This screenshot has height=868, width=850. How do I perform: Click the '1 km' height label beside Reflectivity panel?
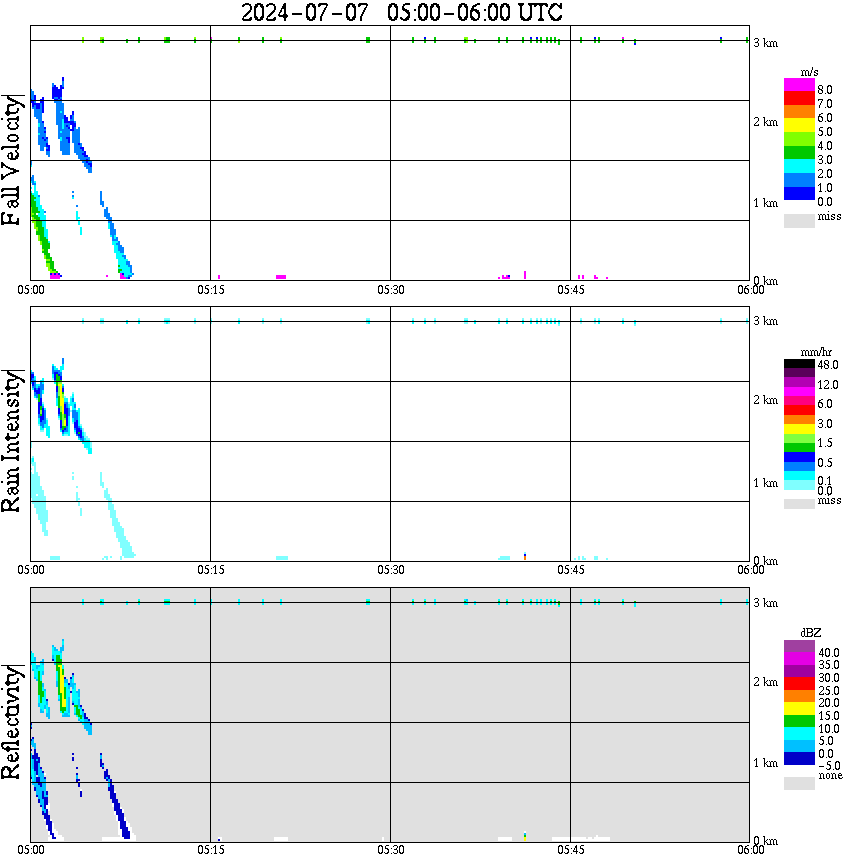pos(765,763)
